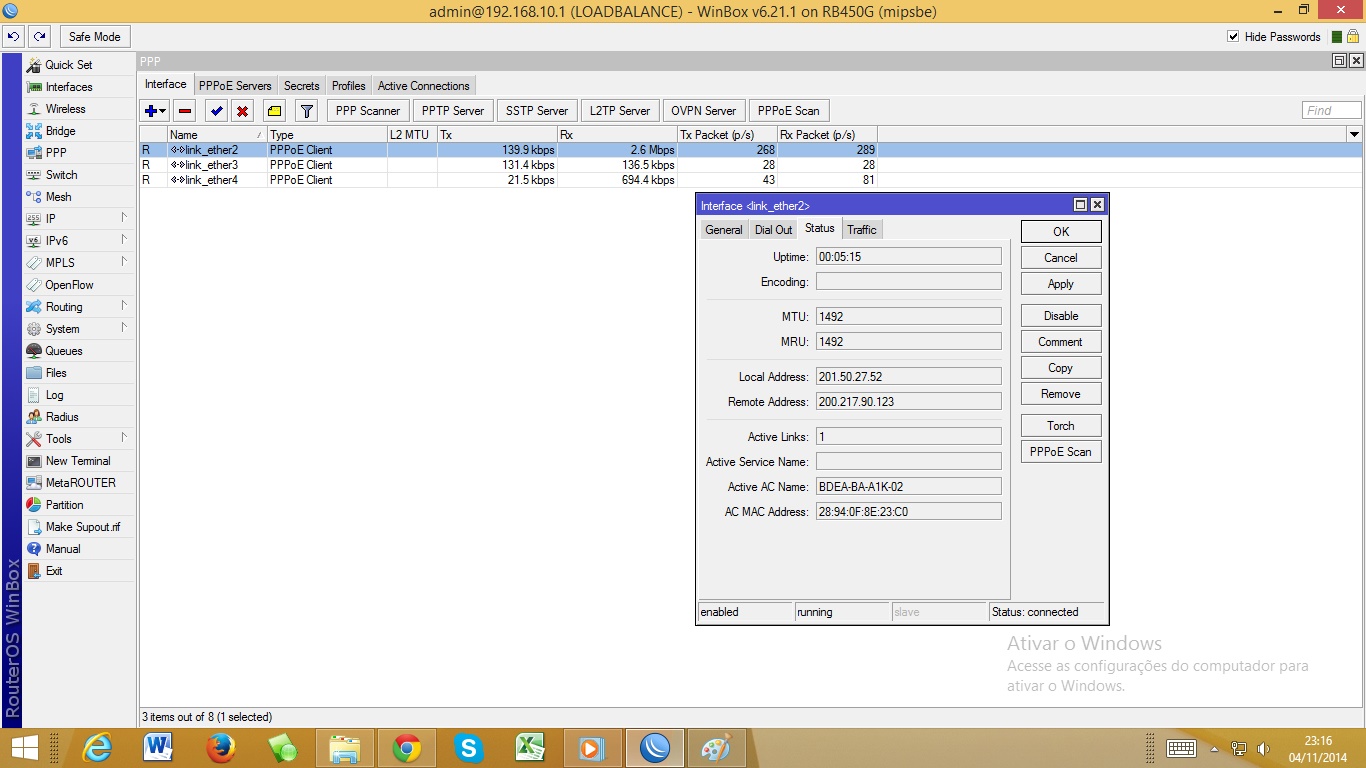Open the column selector dropdown arrow
Viewport: 1366px width, 768px height.
pyautogui.click(x=1355, y=134)
